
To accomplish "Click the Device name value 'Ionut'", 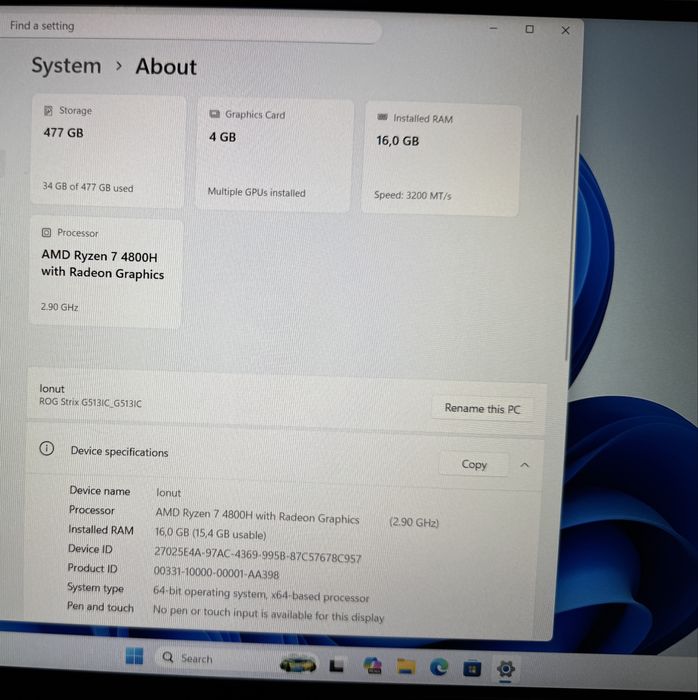I will coord(168,492).
